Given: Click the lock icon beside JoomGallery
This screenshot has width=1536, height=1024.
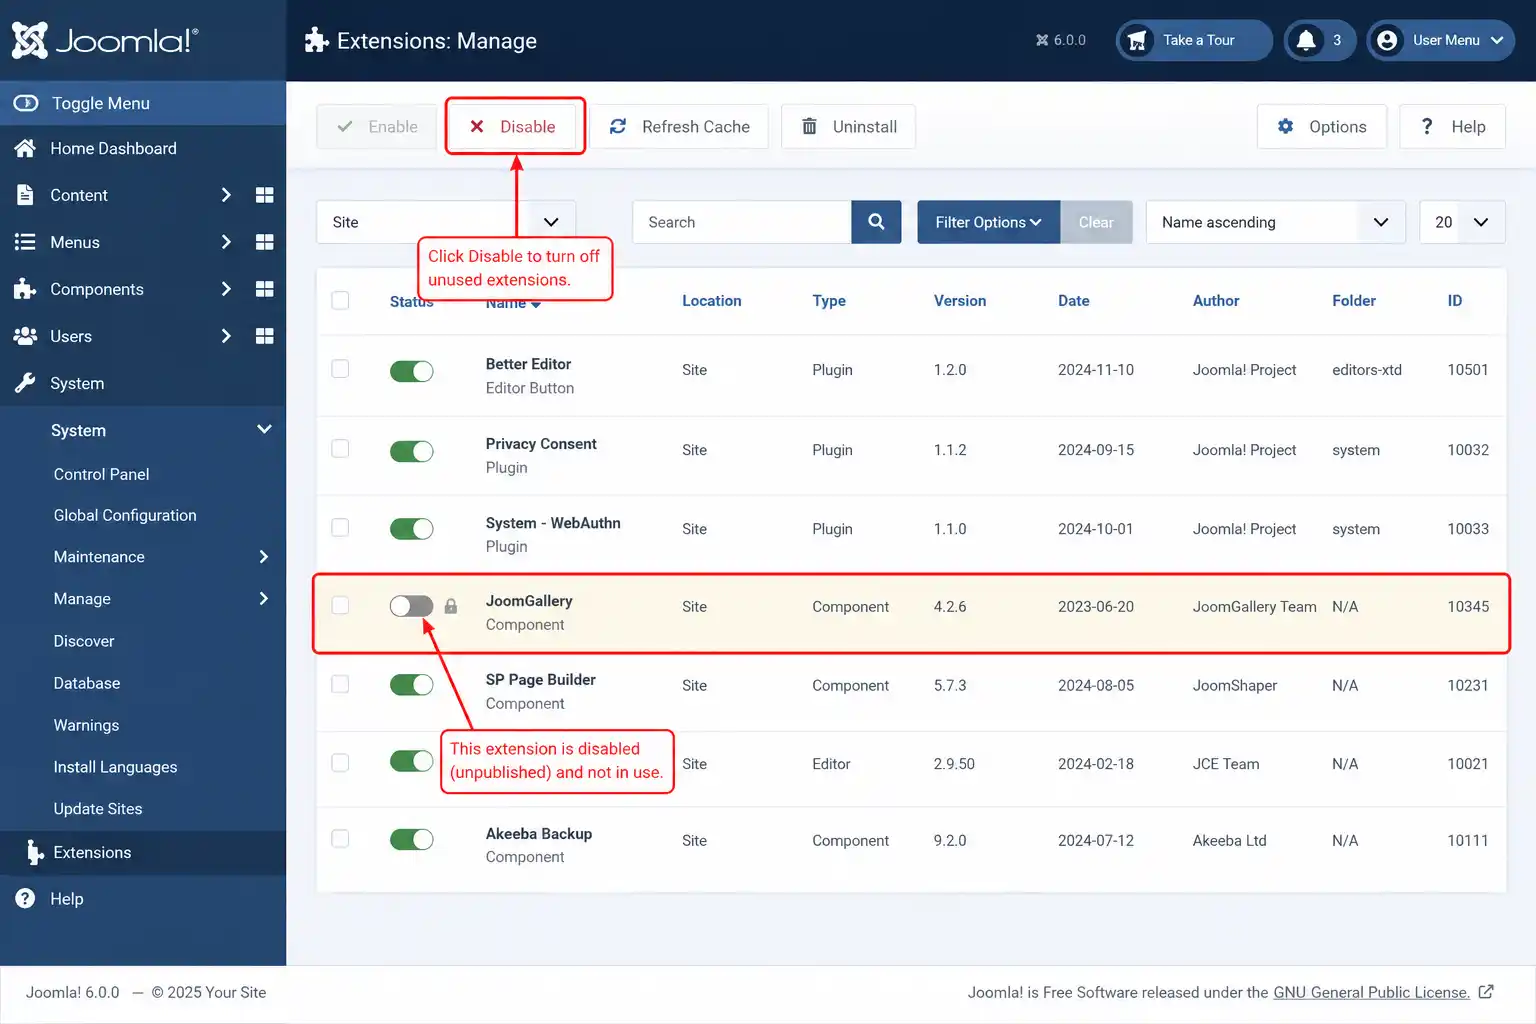Looking at the screenshot, I should [451, 606].
